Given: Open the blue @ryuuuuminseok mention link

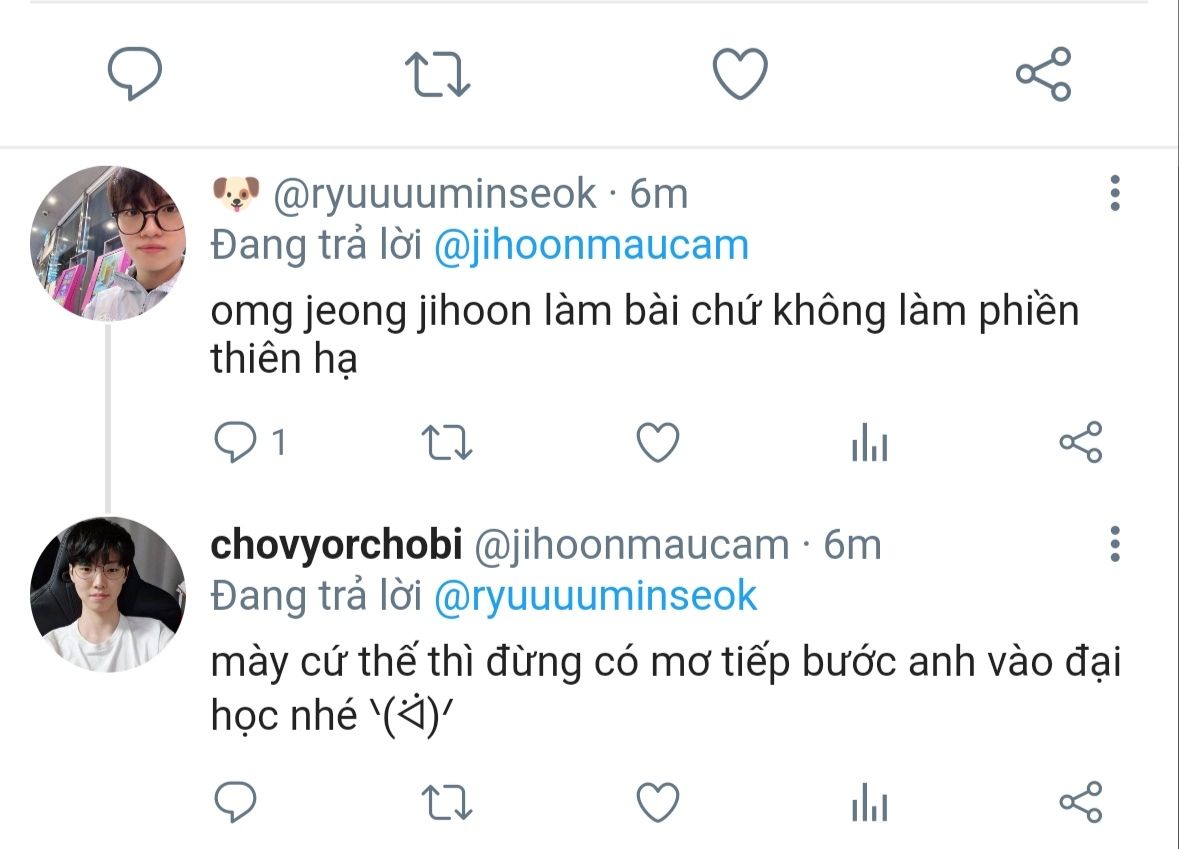Looking at the screenshot, I should click(596, 596).
